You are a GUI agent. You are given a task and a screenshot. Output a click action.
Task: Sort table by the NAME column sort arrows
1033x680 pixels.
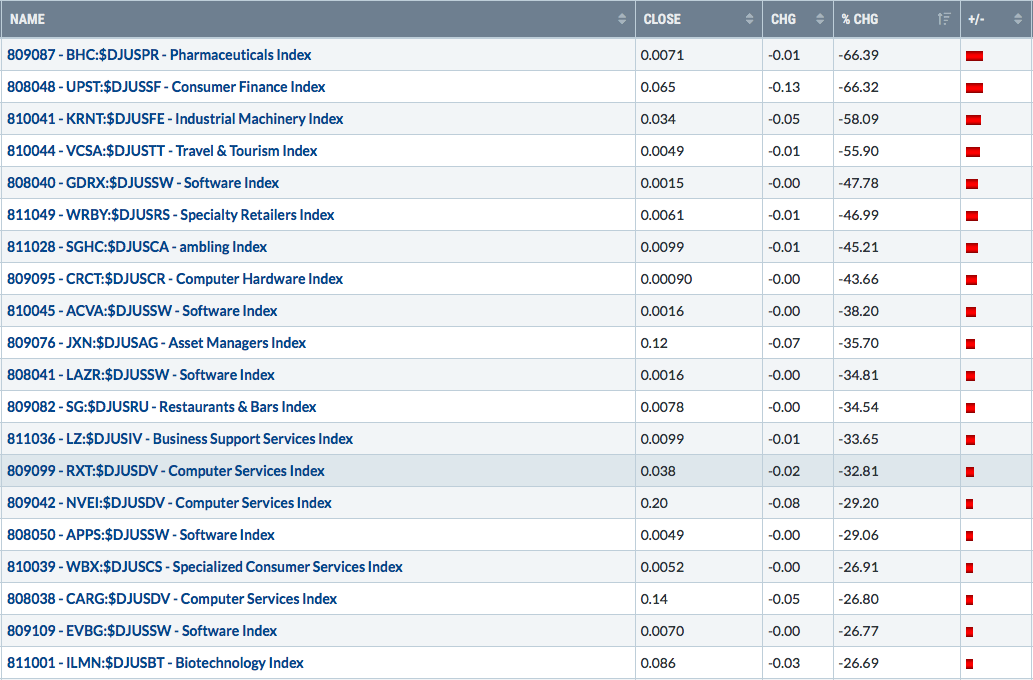coord(622,19)
